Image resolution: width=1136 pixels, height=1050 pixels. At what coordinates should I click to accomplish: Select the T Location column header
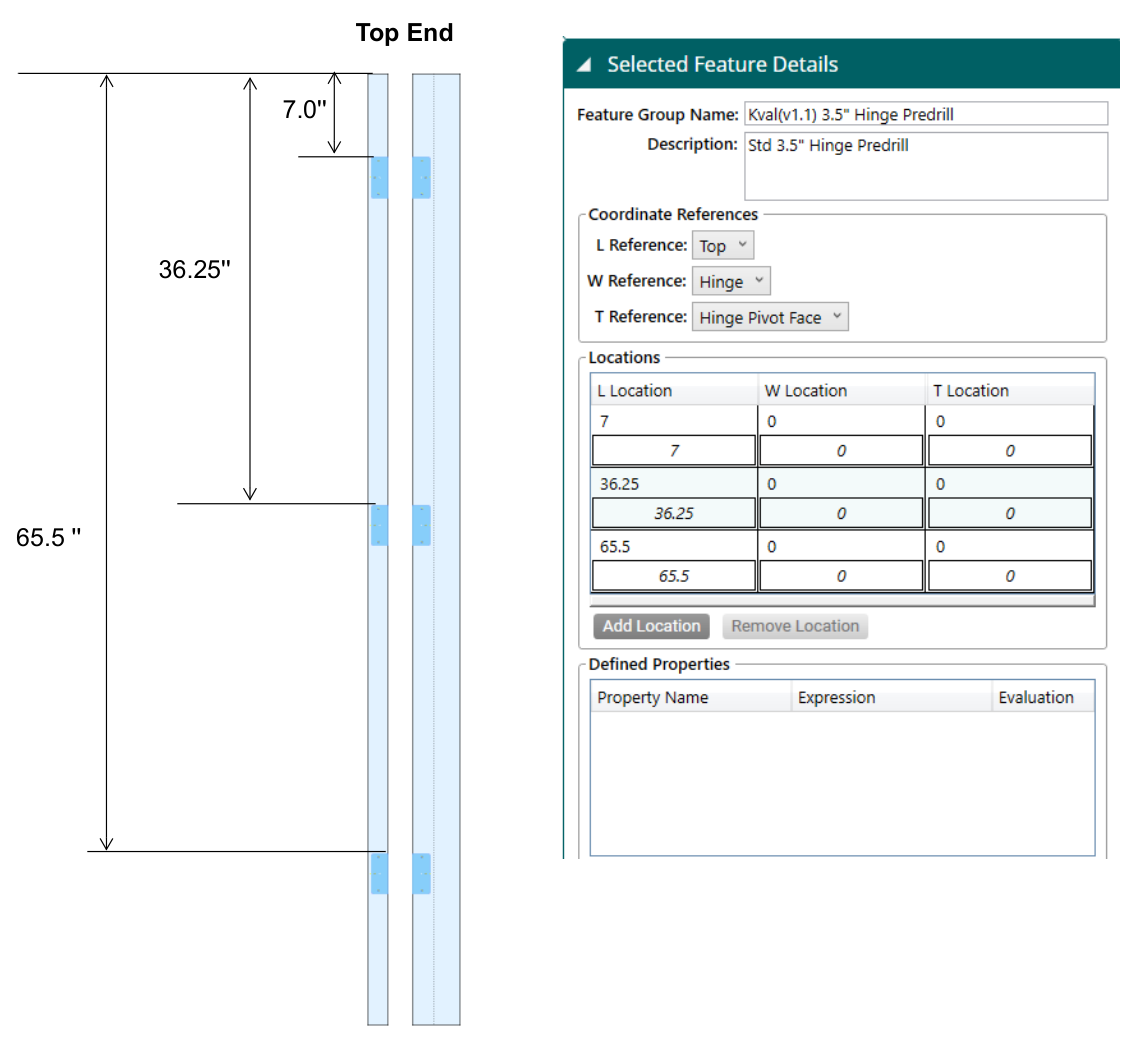(1010, 391)
